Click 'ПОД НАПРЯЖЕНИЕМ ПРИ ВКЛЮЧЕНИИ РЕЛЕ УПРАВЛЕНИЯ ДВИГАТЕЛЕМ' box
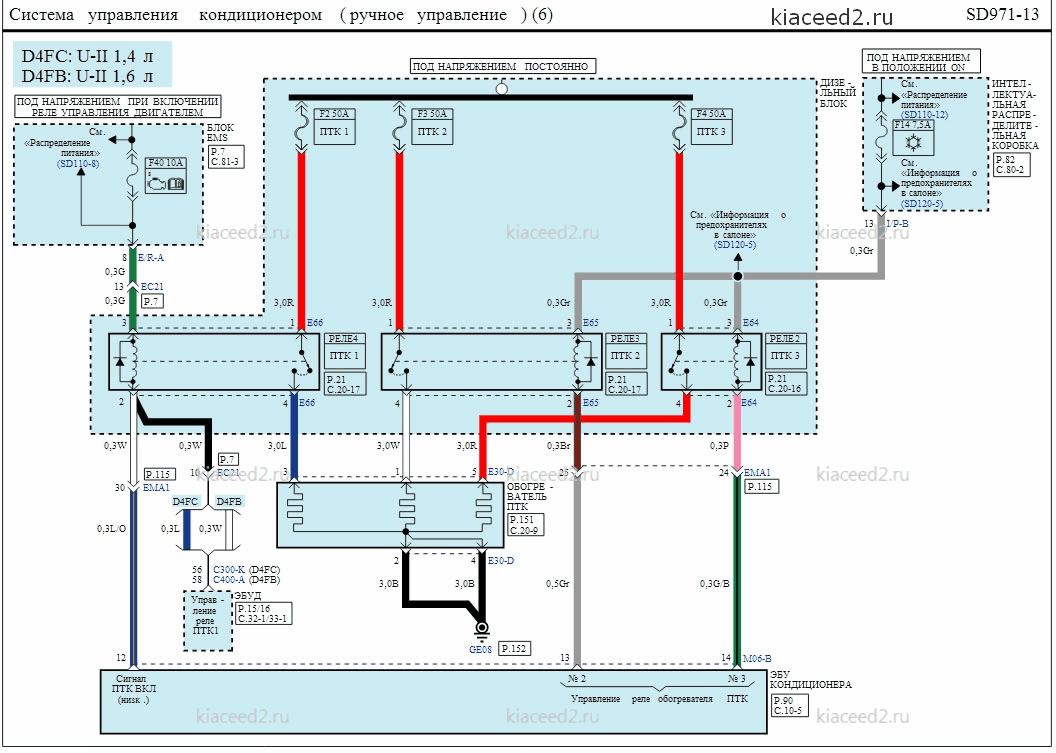The image size is (1056, 753). (x=119, y=106)
